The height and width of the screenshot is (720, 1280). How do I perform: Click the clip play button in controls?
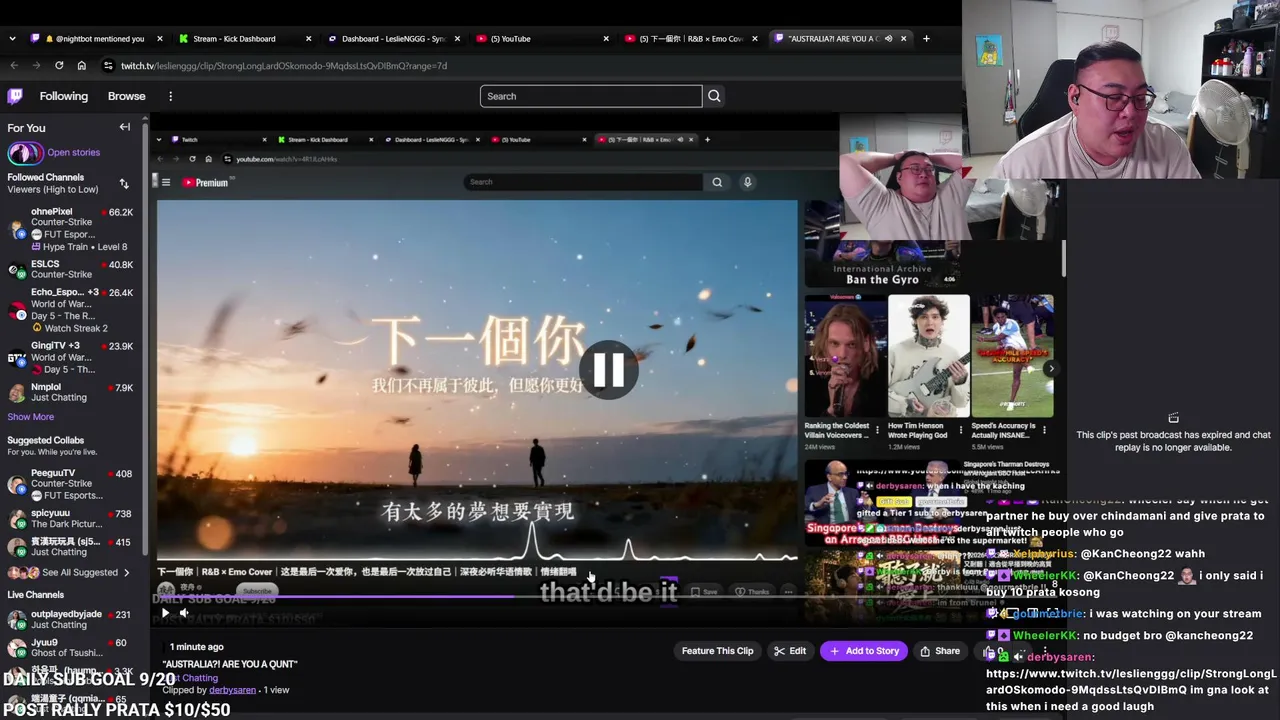165,613
